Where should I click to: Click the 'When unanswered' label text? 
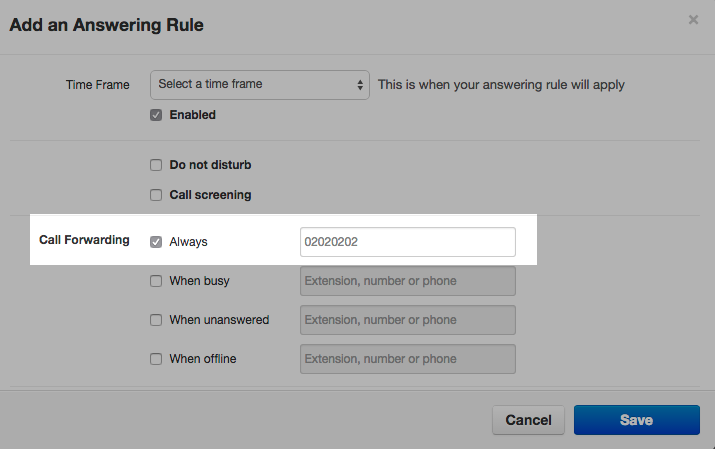[x=219, y=320]
